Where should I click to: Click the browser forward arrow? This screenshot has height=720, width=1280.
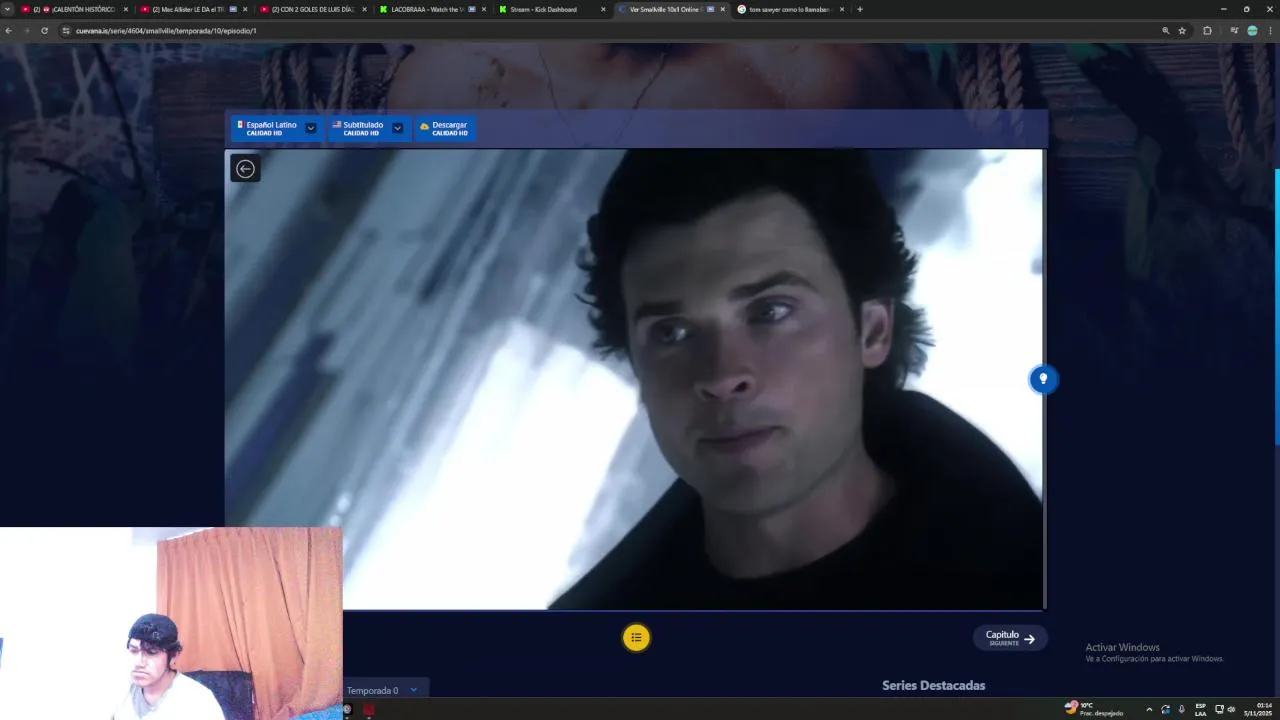pyautogui.click(x=26, y=31)
